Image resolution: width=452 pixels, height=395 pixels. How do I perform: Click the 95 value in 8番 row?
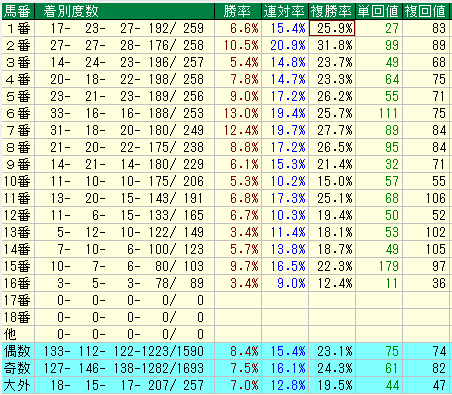(x=392, y=147)
